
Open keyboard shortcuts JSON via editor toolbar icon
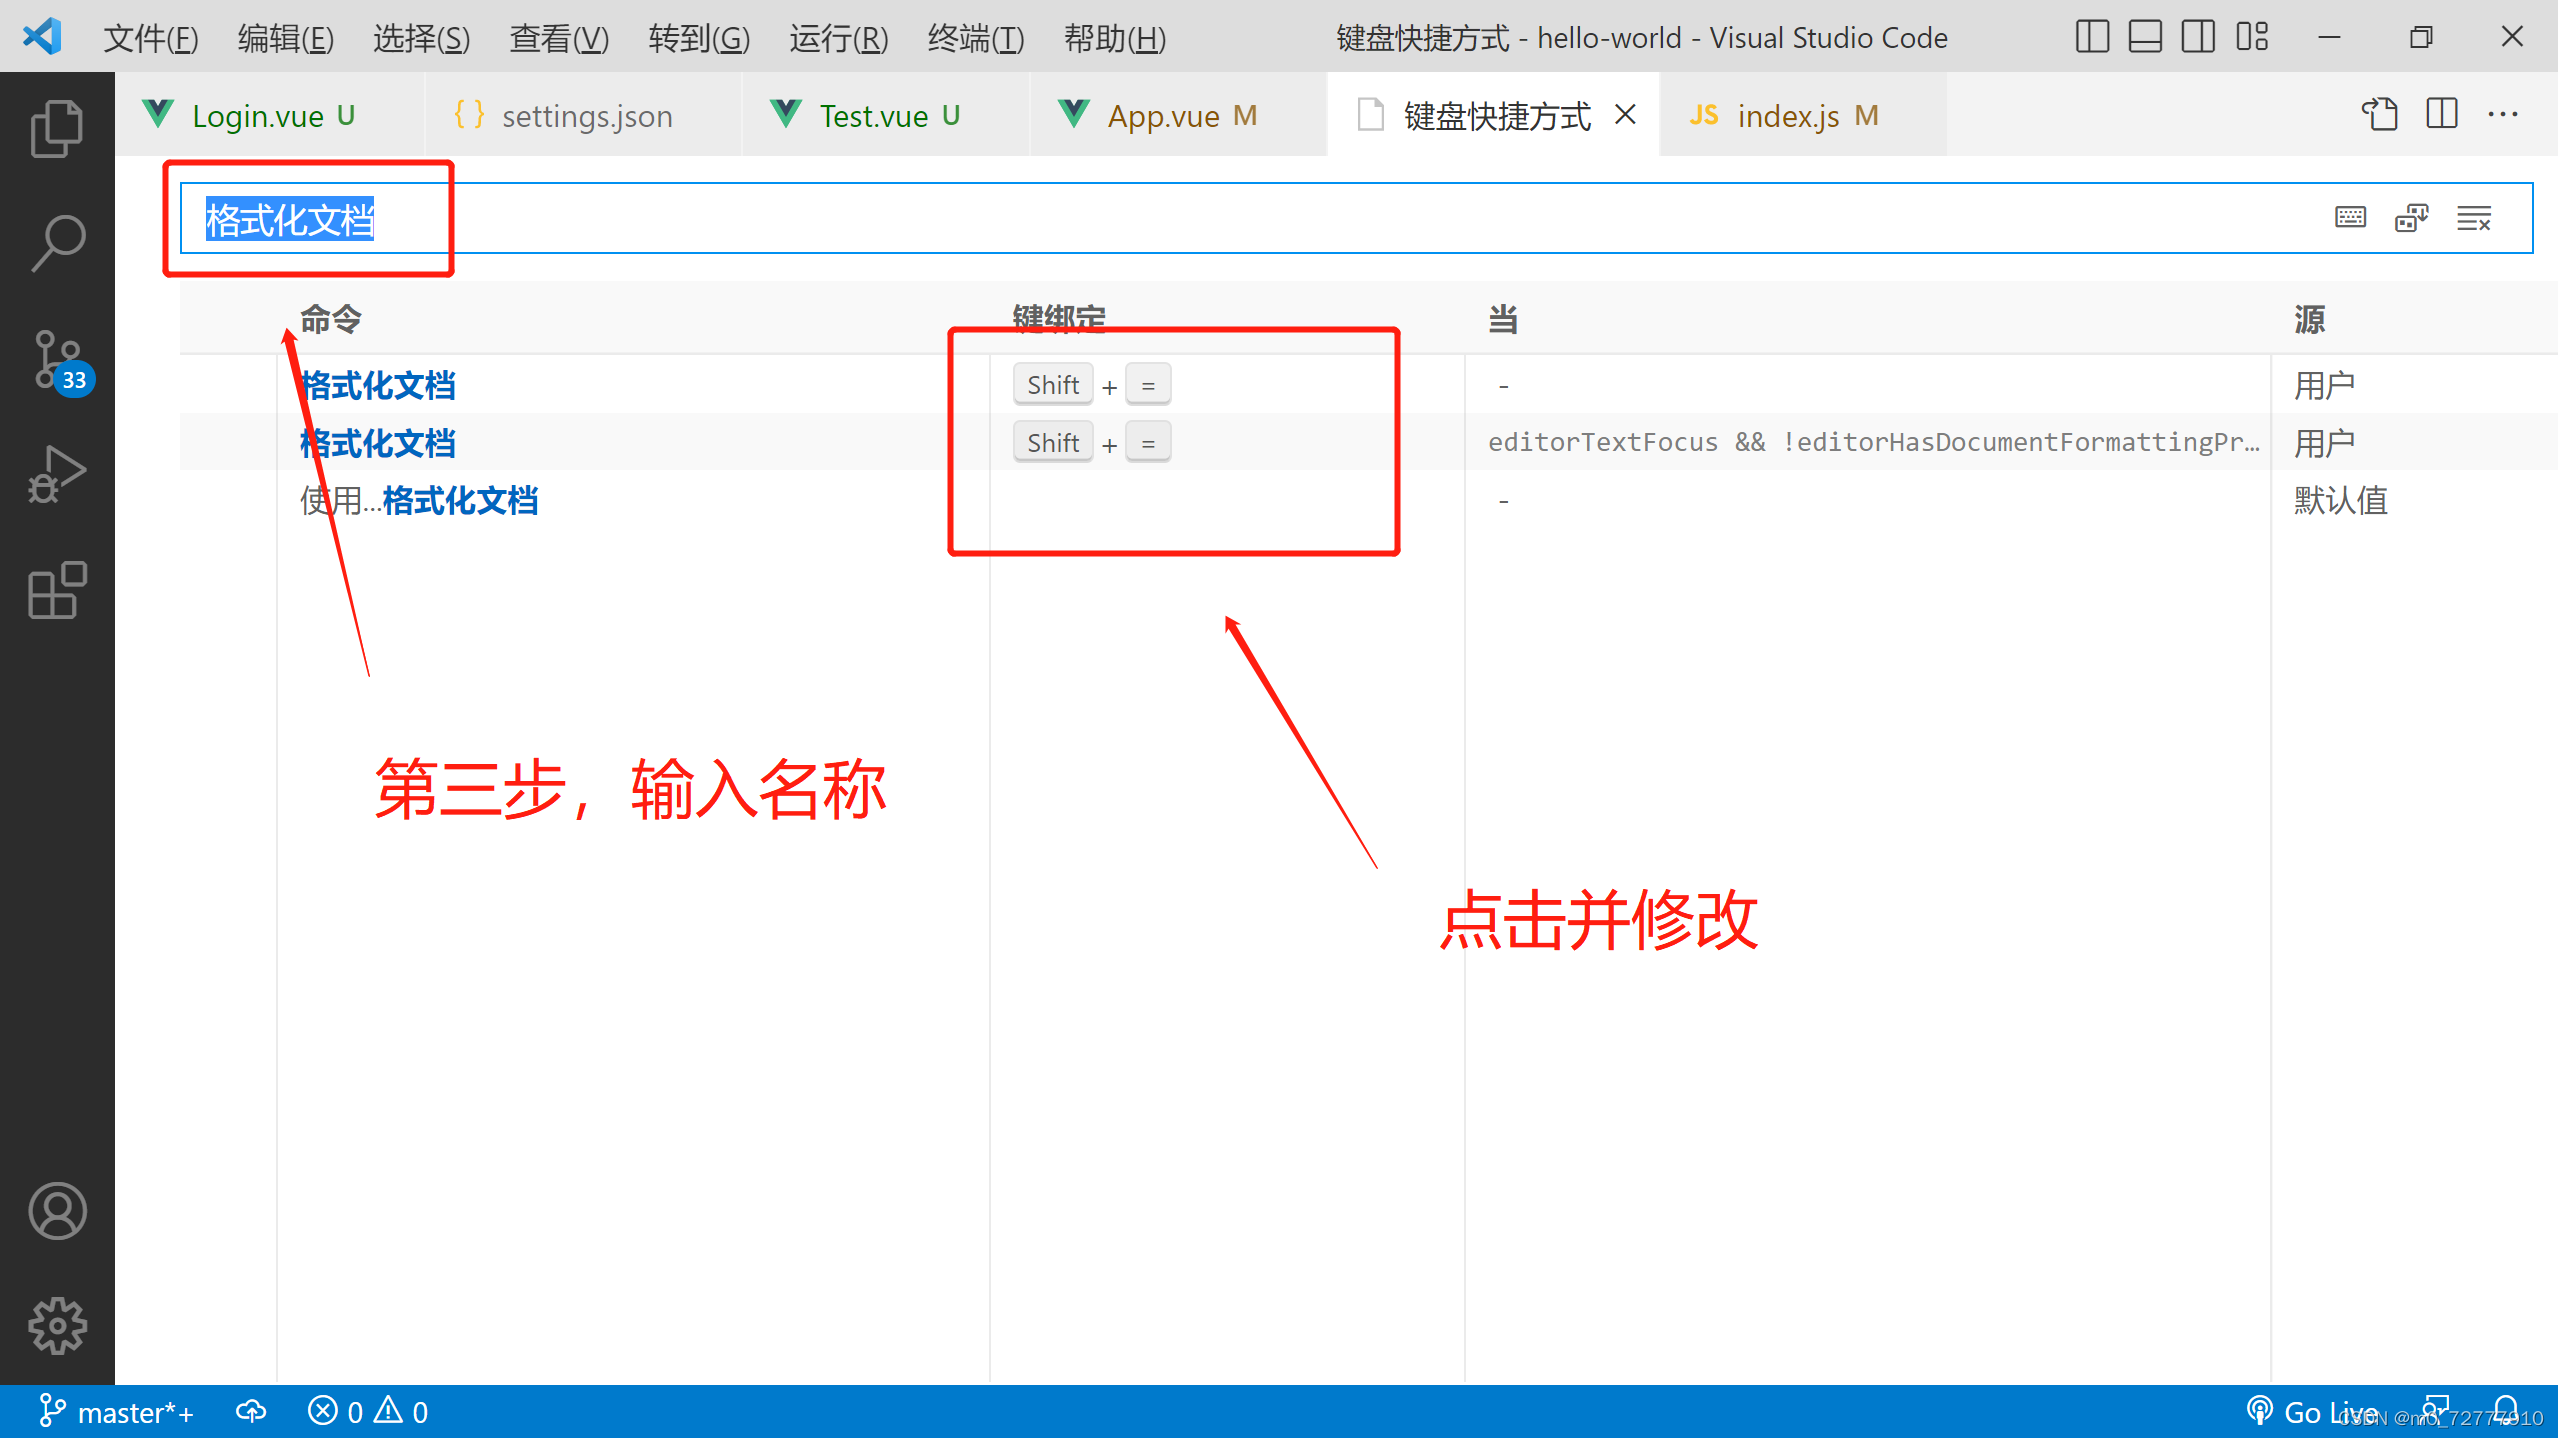[2380, 115]
